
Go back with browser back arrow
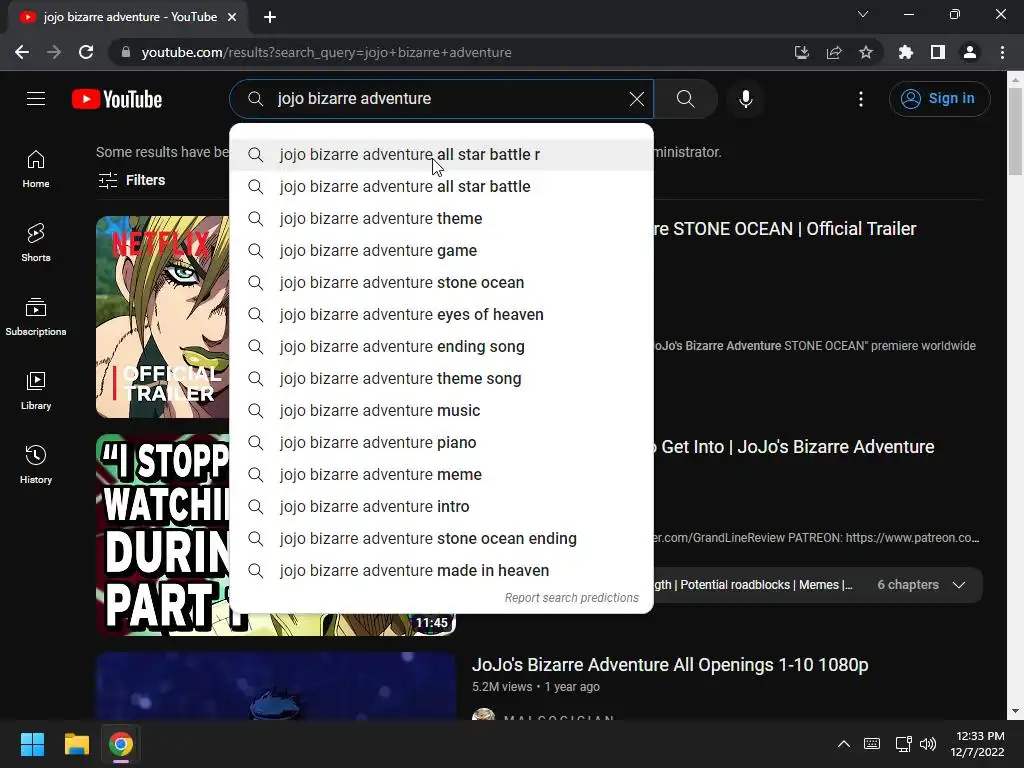coord(22,52)
